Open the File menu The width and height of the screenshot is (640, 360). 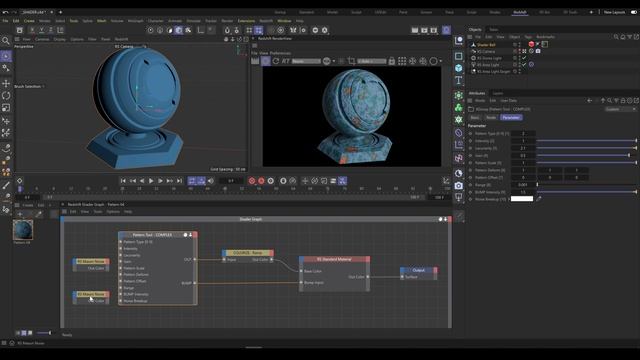tap(5, 21)
